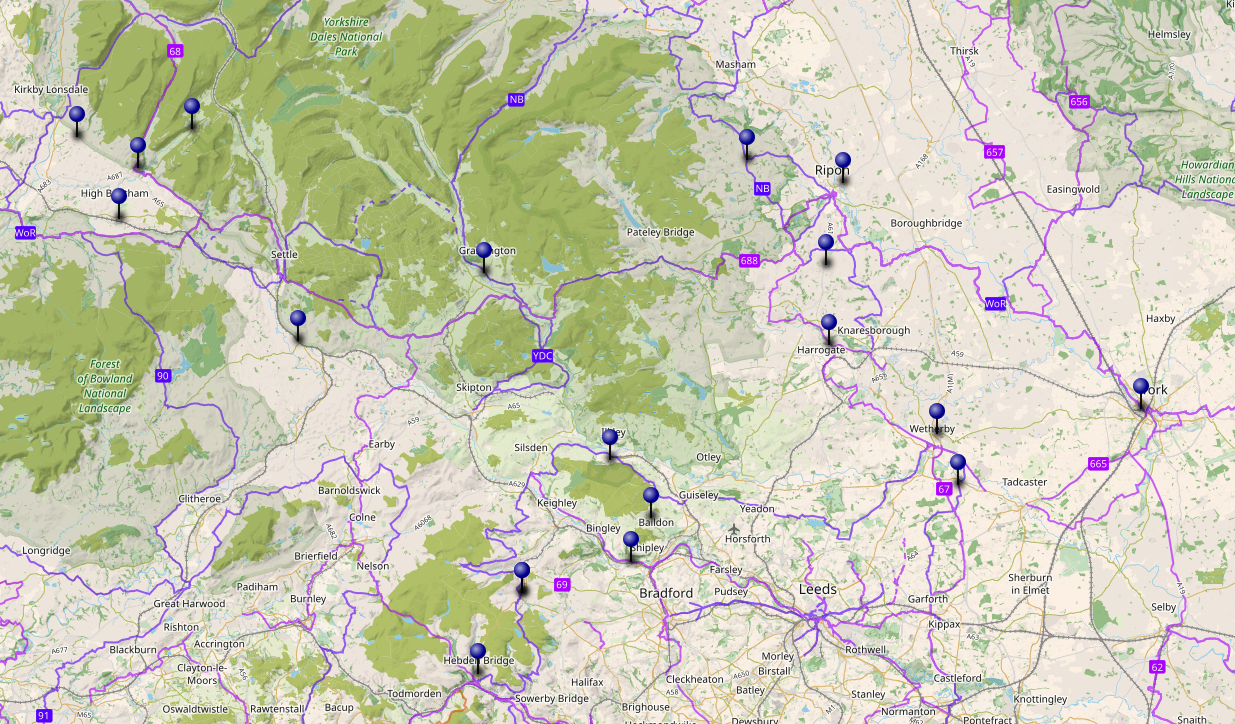Image resolution: width=1235 pixels, height=724 pixels.
Task: Select the Knaresborough label
Action: coord(874,330)
